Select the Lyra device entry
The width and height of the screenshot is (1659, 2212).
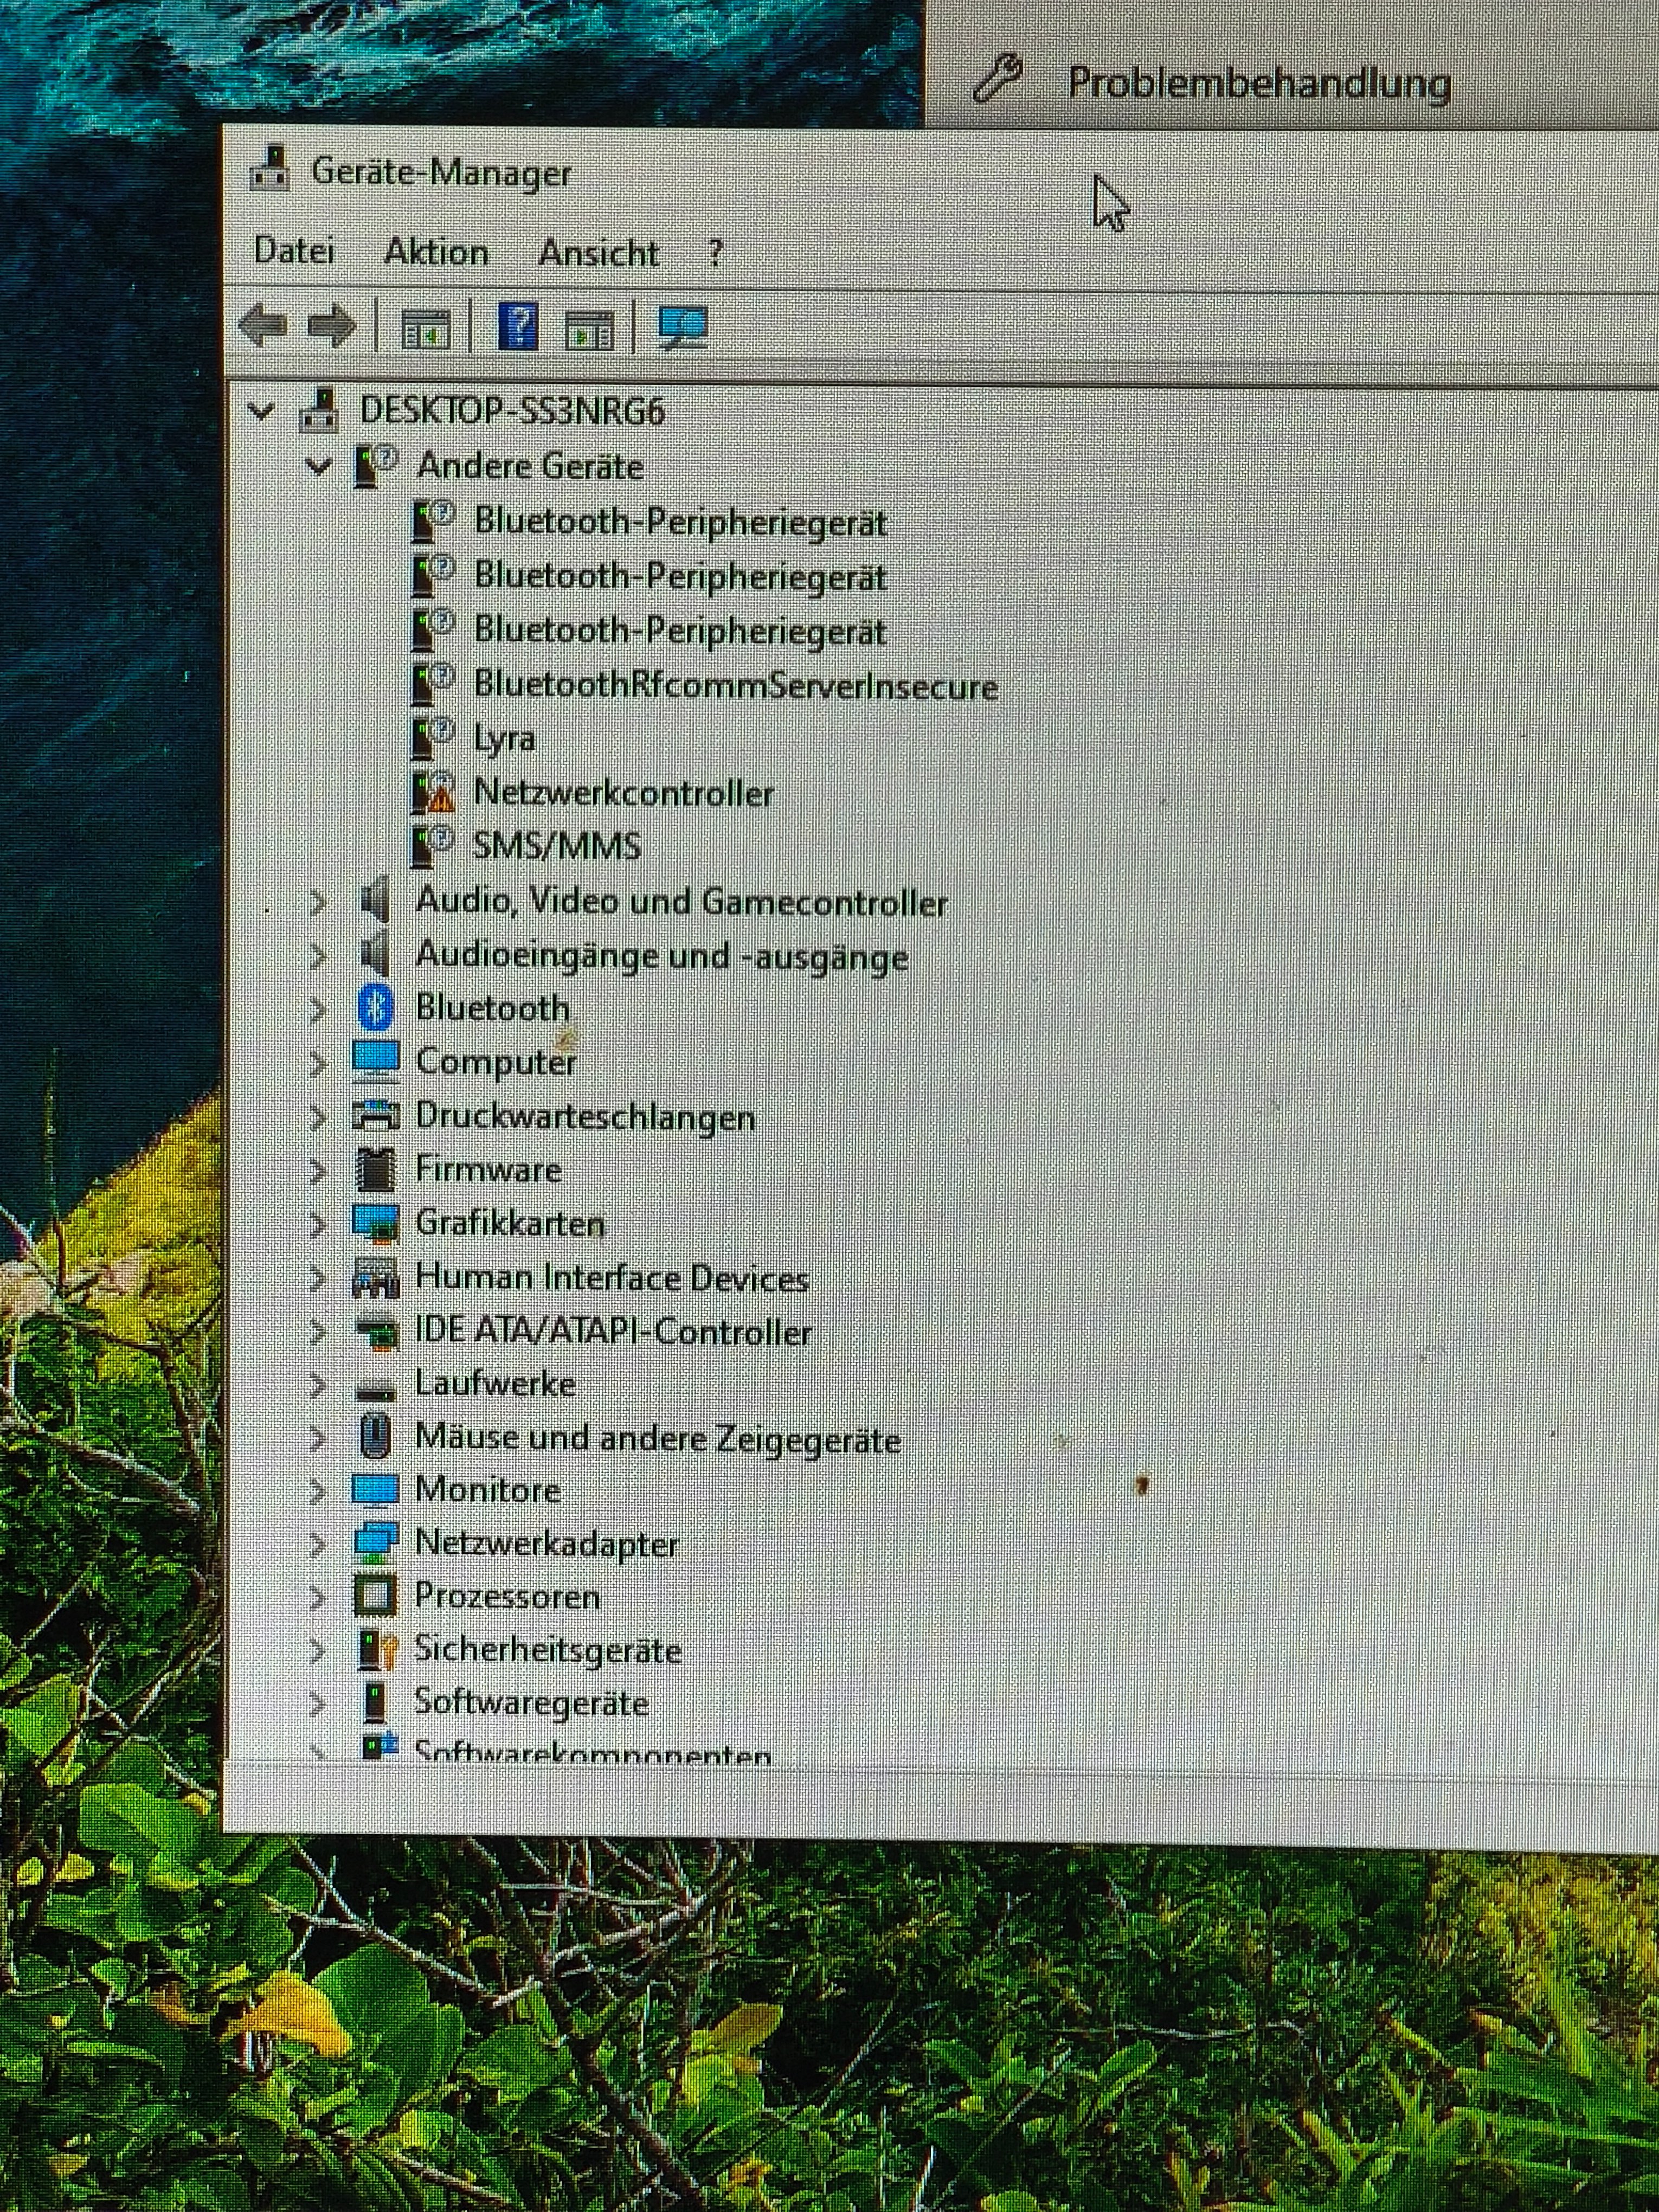[x=504, y=739]
